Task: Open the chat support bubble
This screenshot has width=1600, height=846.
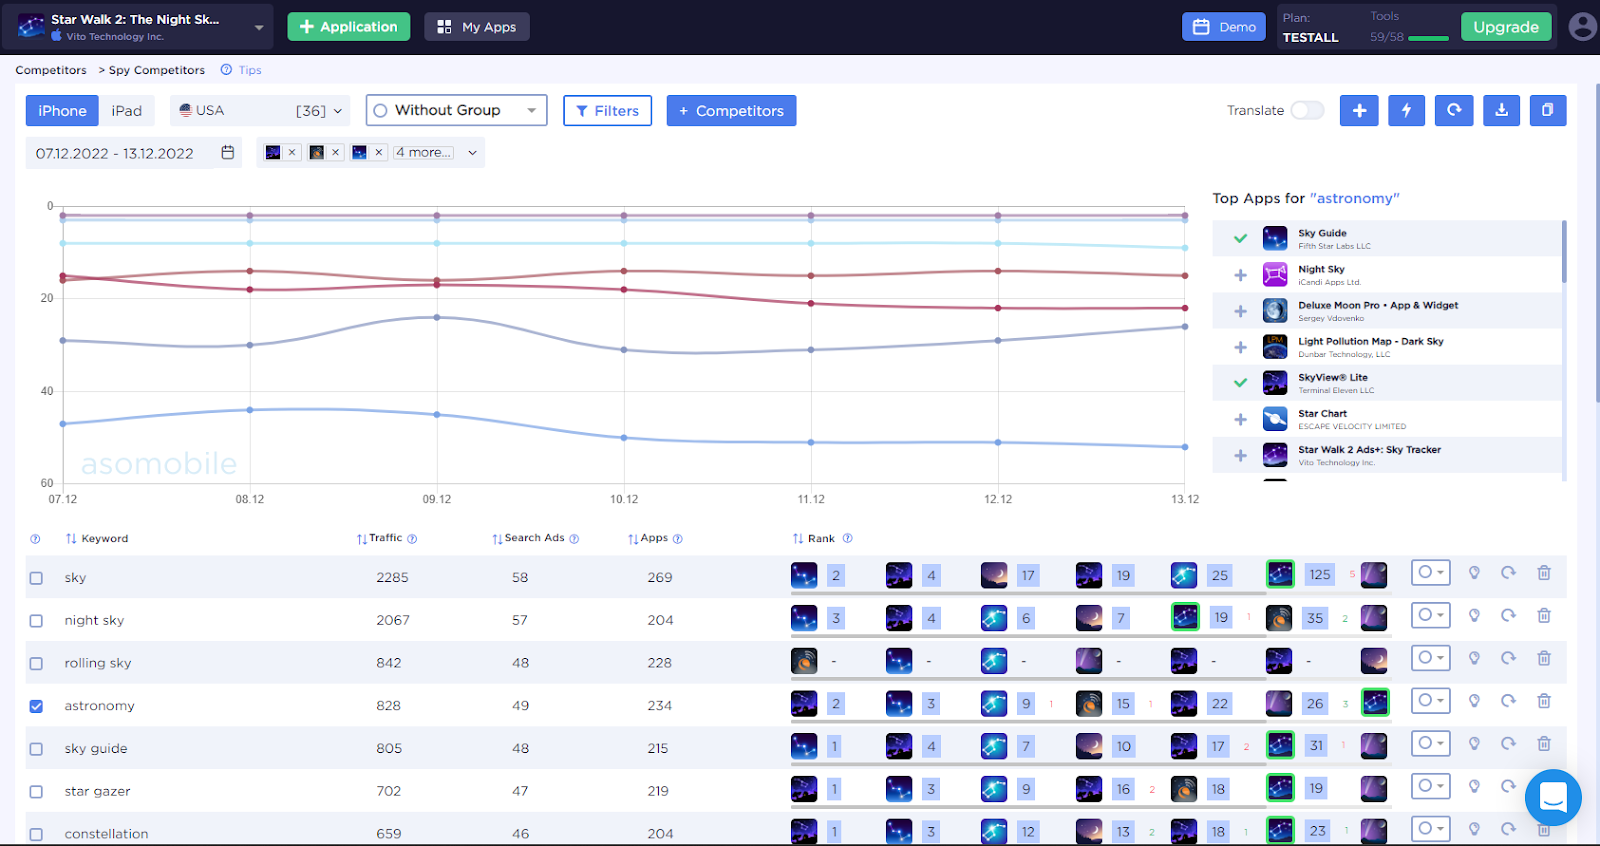Action: [1553, 797]
